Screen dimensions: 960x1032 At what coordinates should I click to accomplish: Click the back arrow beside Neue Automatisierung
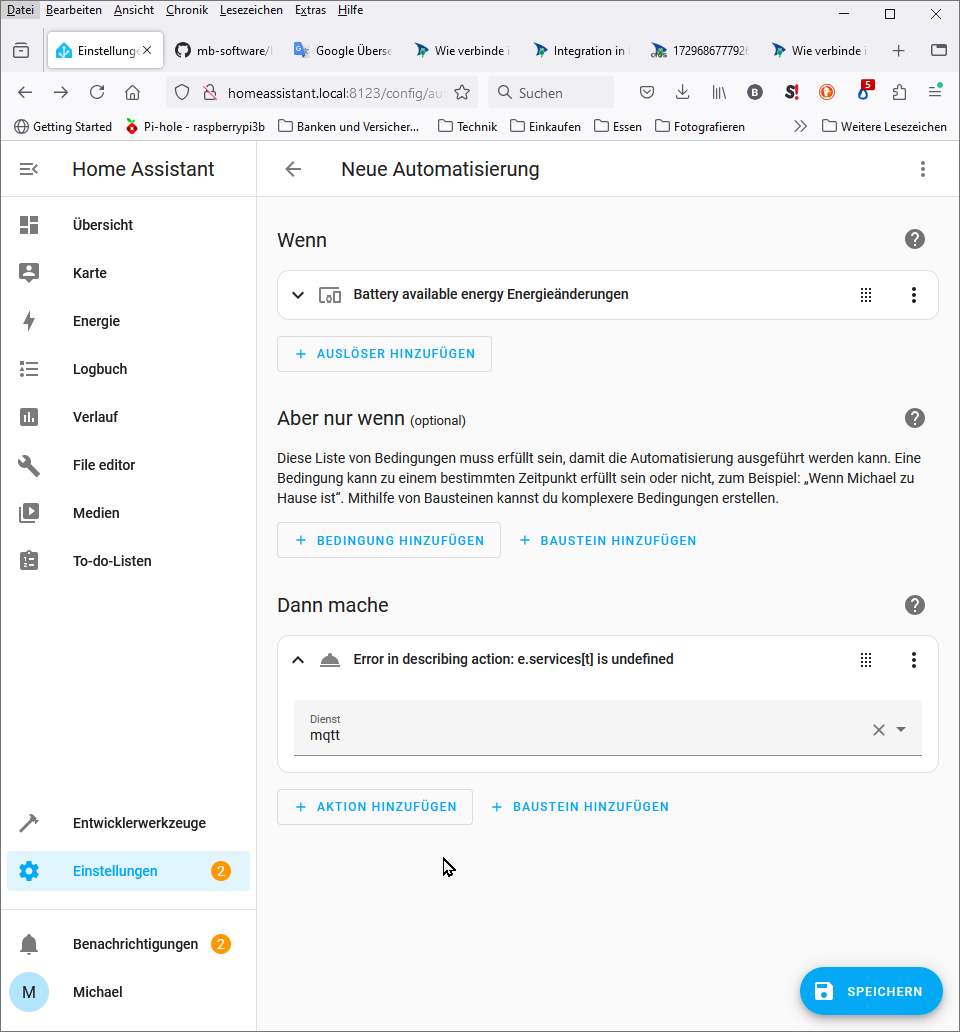[293, 169]
